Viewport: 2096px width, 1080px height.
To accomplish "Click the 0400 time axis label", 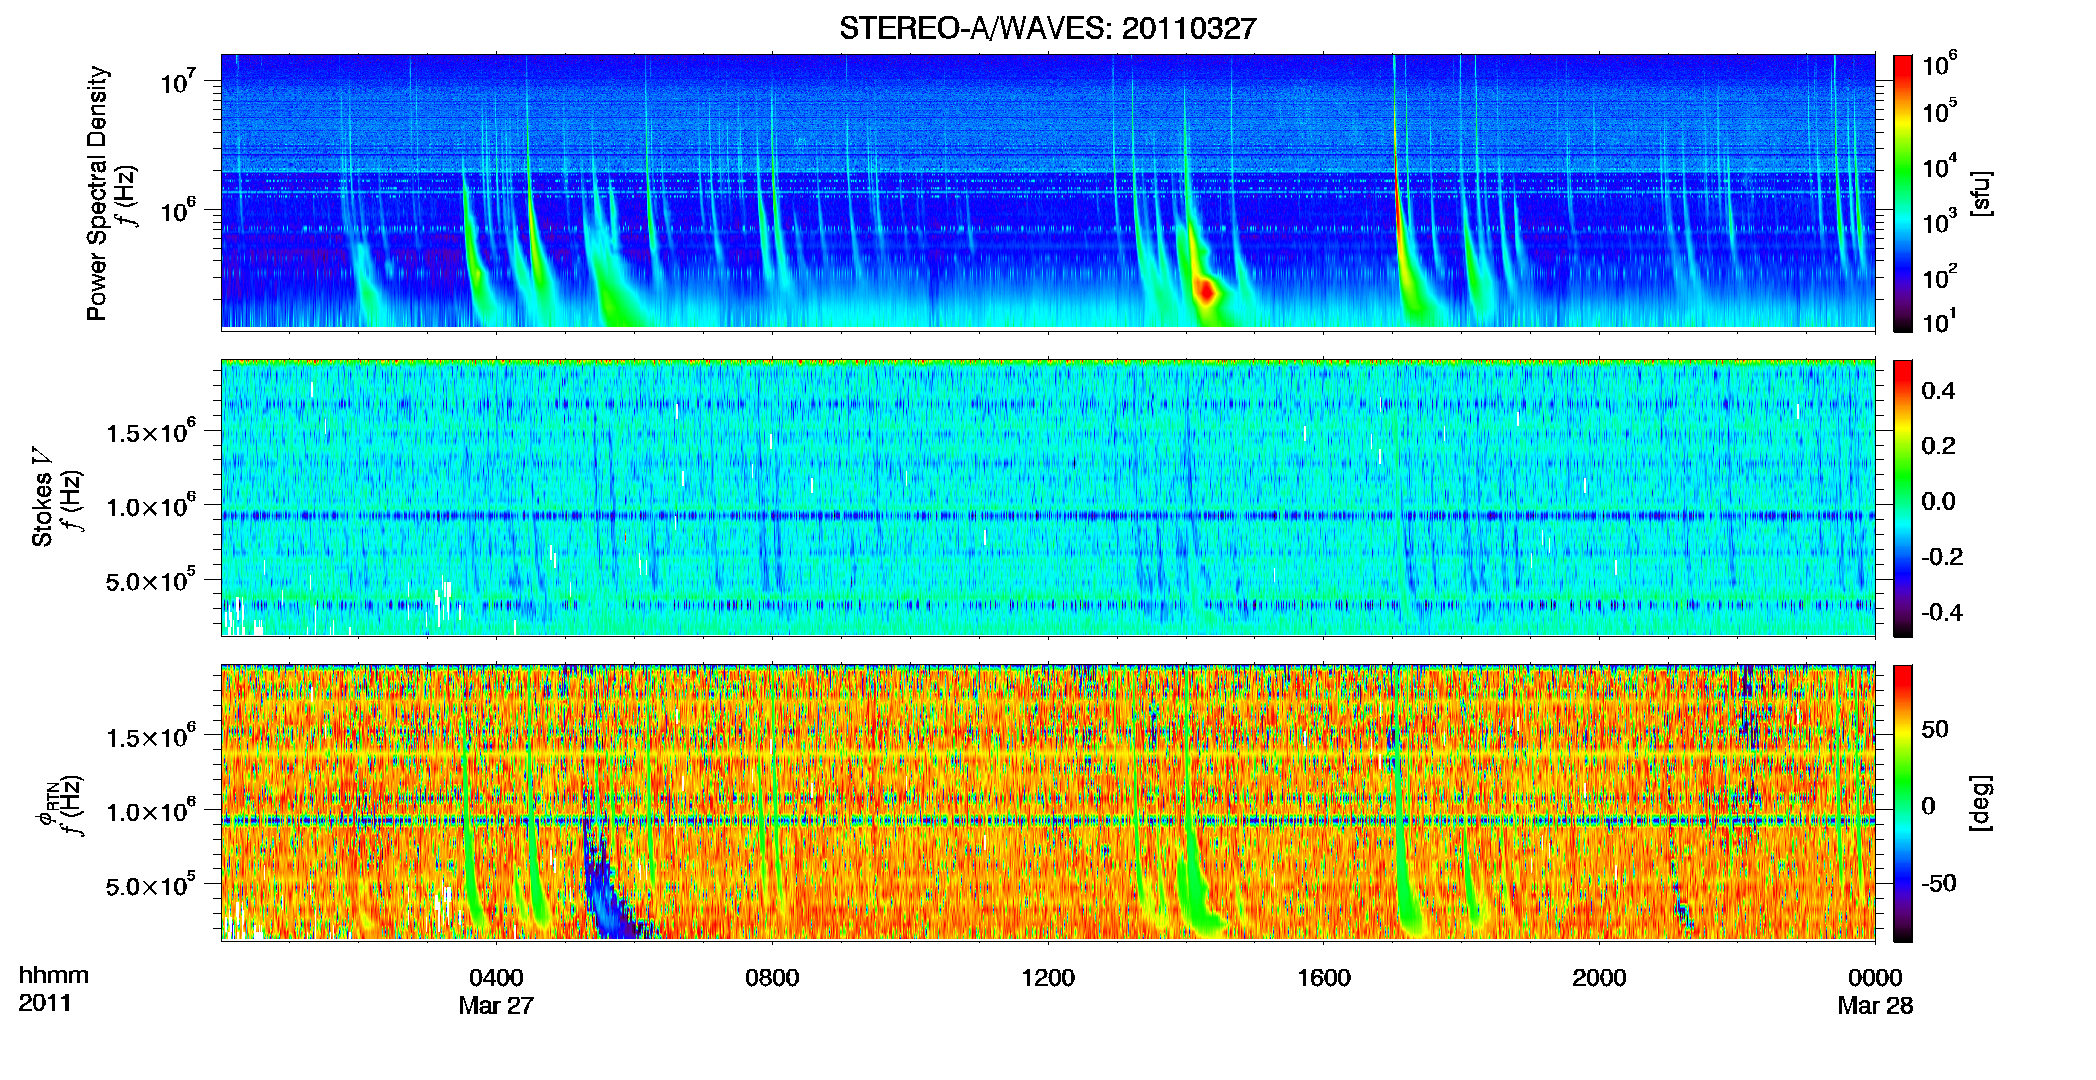I will point(496,978).
